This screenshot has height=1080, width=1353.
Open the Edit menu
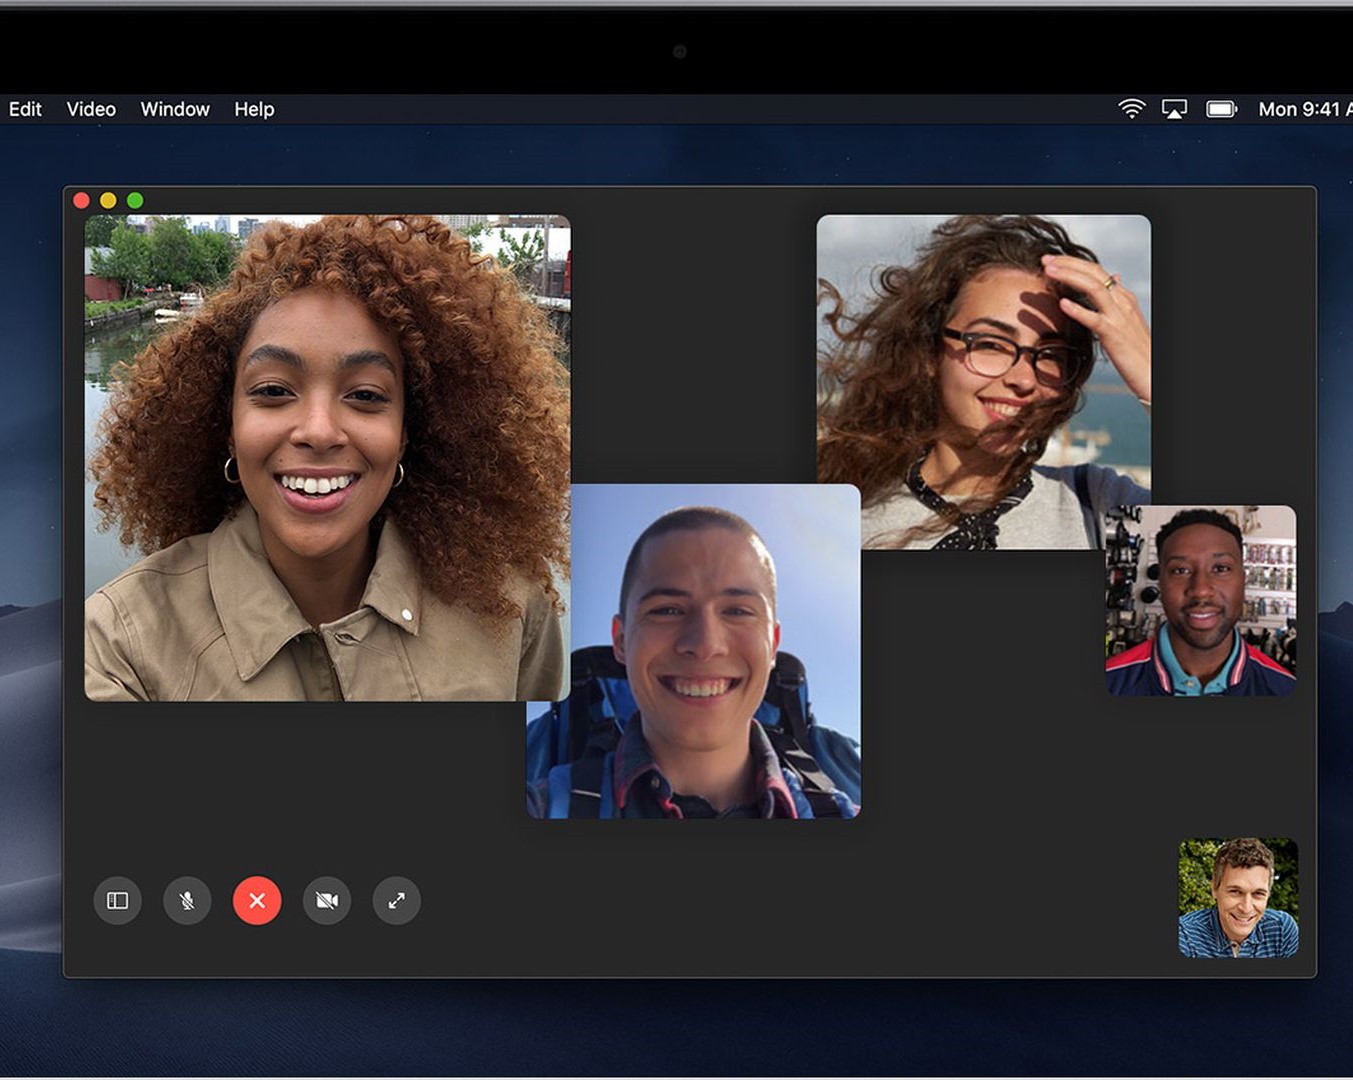[25, 109]
